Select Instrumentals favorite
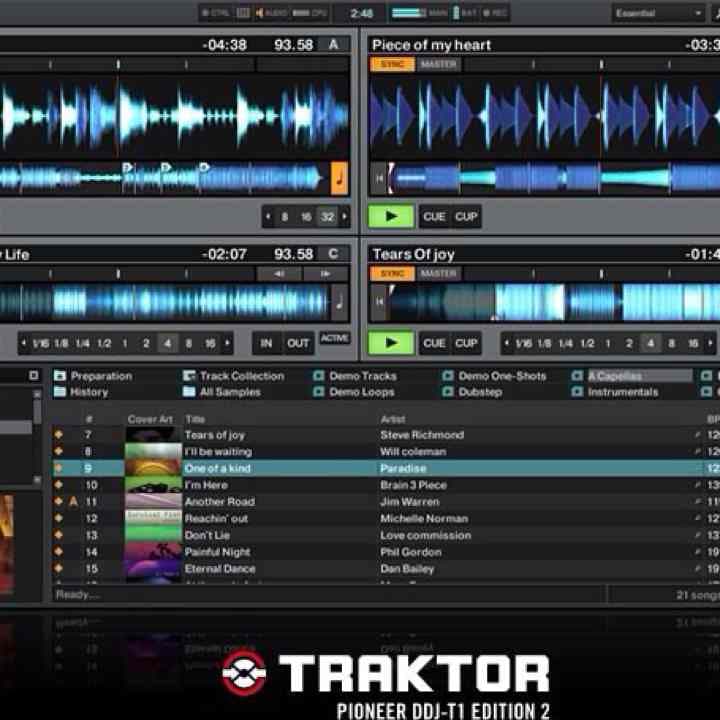Image resolution: width=720 pixels, height=720 pixels. coord(623,392)
